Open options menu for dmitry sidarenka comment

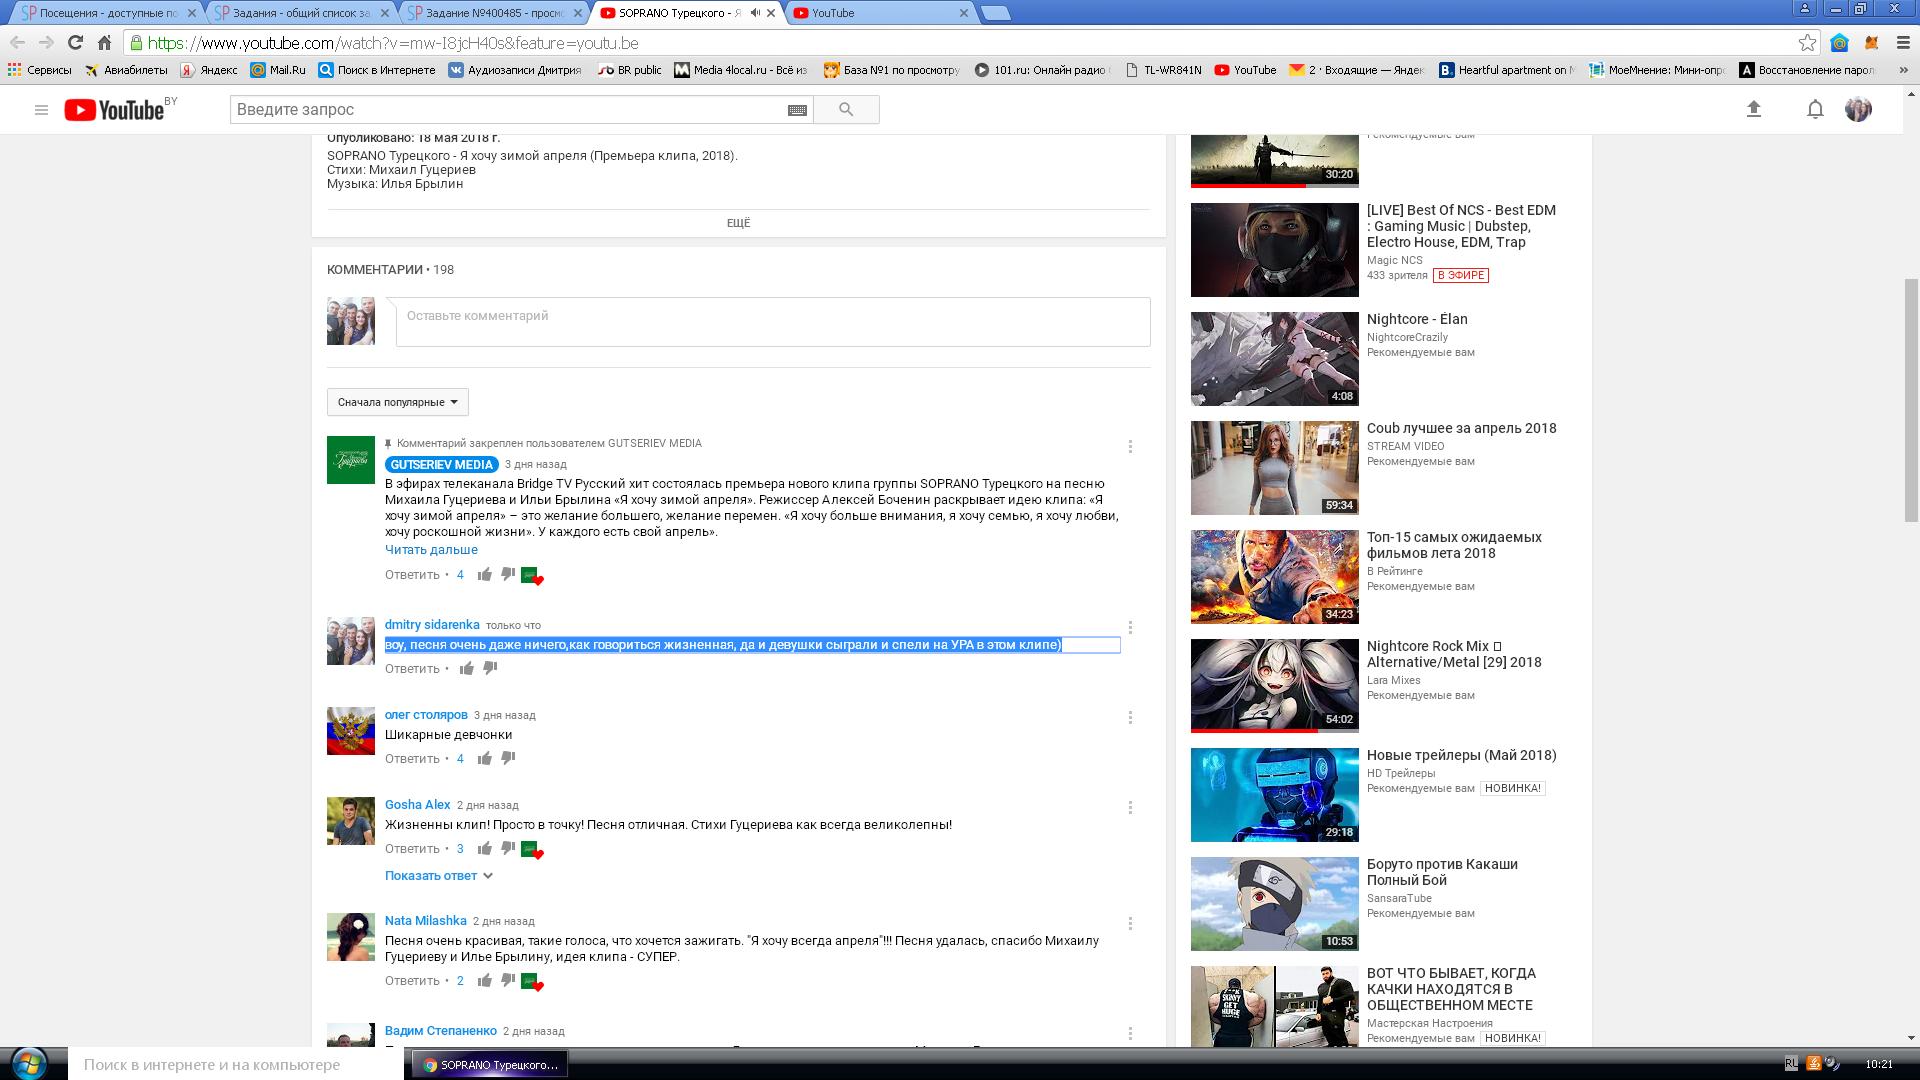(1130, 628)
